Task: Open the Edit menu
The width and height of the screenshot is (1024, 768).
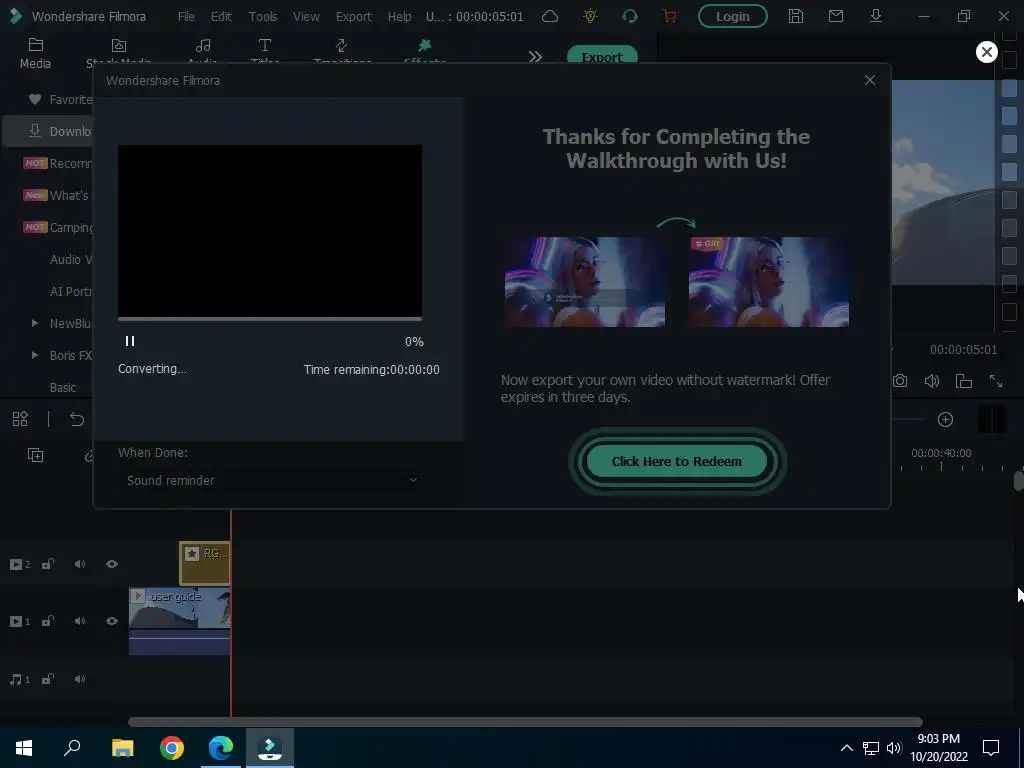Action: click(x=221, y=16)
